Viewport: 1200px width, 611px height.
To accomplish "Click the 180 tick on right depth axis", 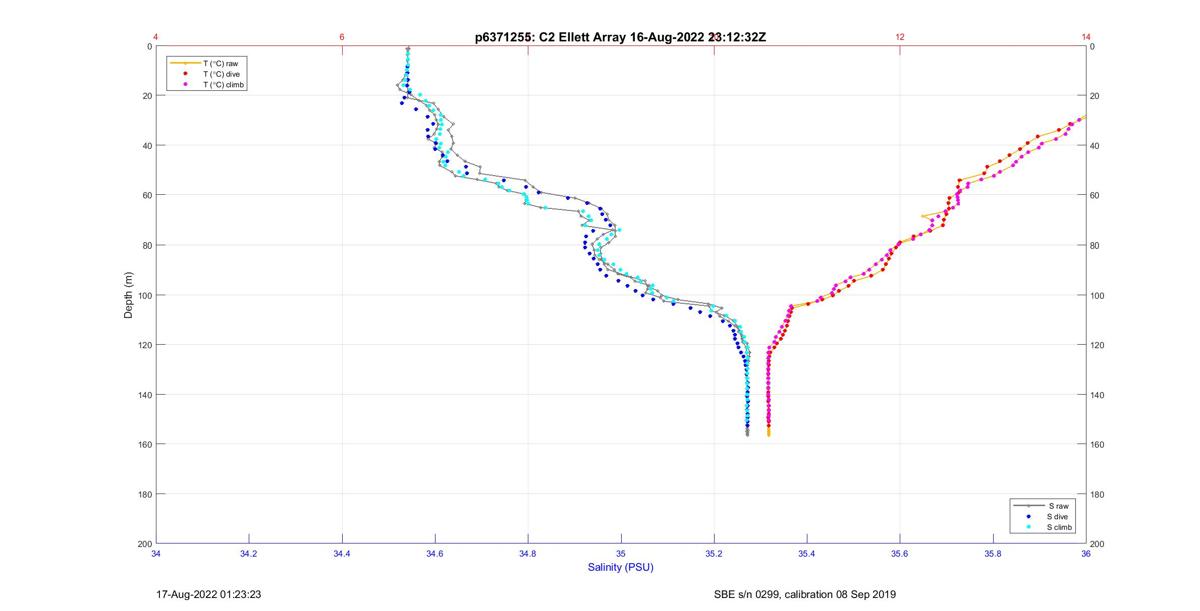I will coord(1097,494).
